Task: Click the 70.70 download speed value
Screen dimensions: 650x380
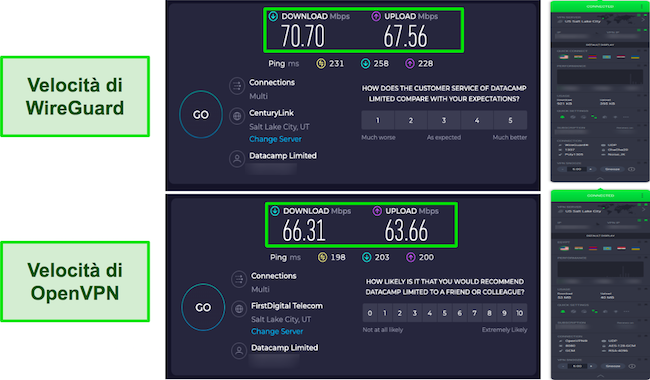Action: [x=303, y=36]
